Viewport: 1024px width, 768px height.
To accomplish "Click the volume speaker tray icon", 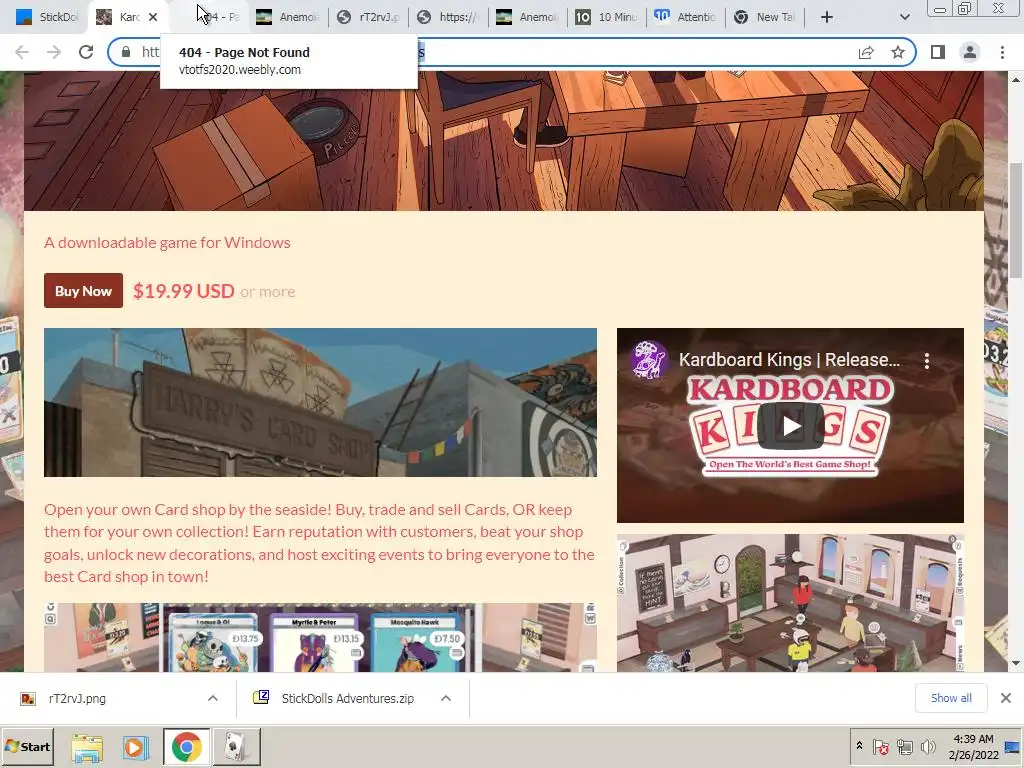I will tap(928, 746).
